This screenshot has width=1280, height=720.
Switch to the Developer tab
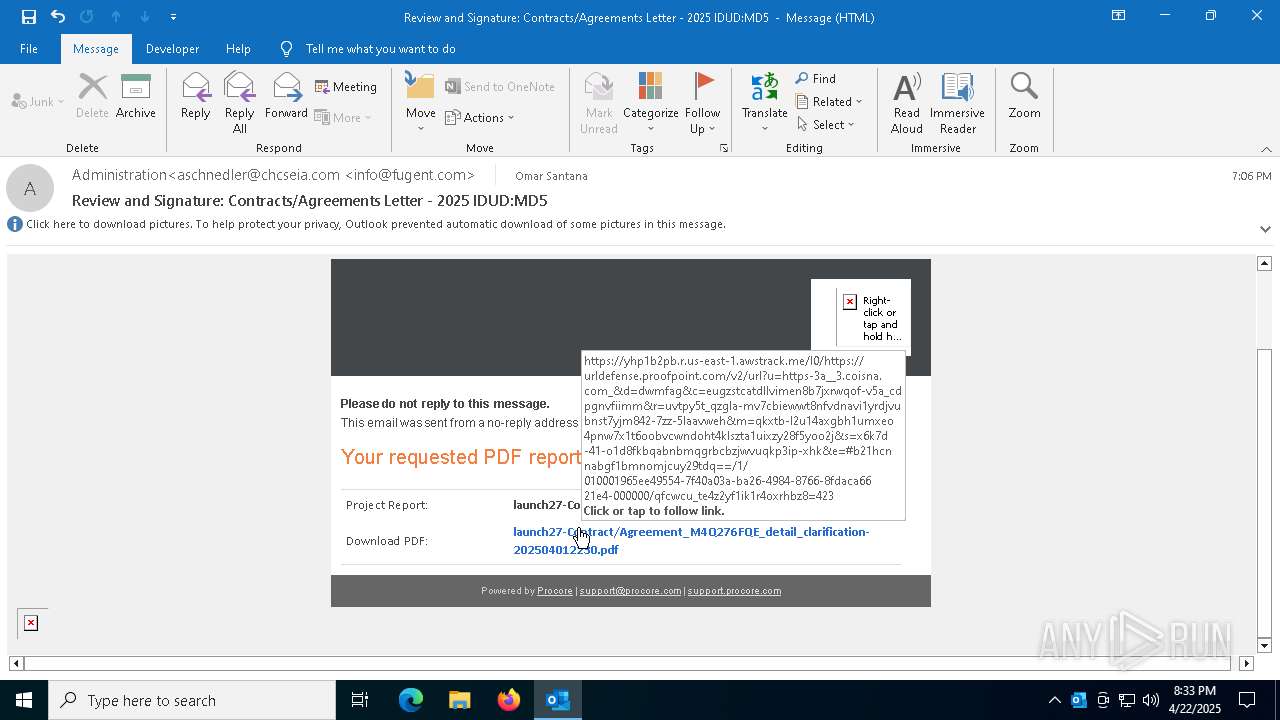(x=172, y=48)
